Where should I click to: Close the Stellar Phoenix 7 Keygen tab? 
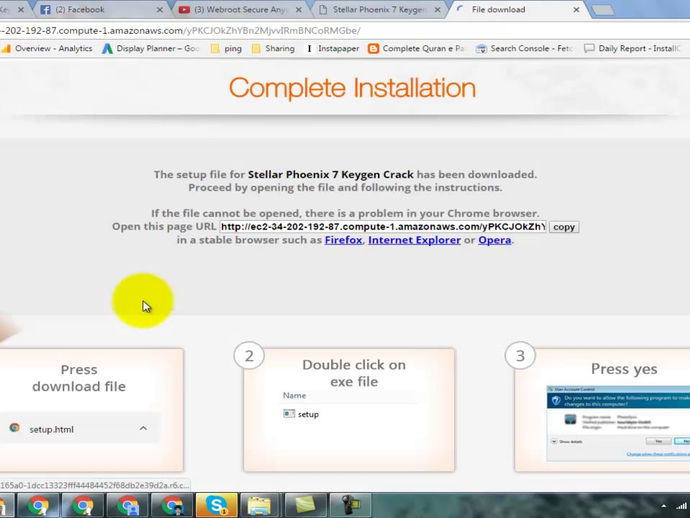point(437,10)
